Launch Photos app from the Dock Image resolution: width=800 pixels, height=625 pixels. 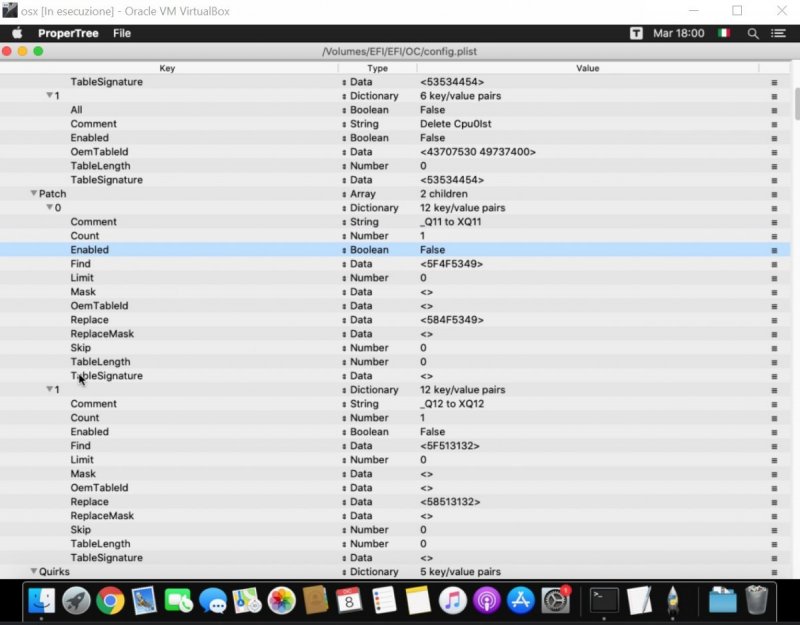(x=281, y=601)
